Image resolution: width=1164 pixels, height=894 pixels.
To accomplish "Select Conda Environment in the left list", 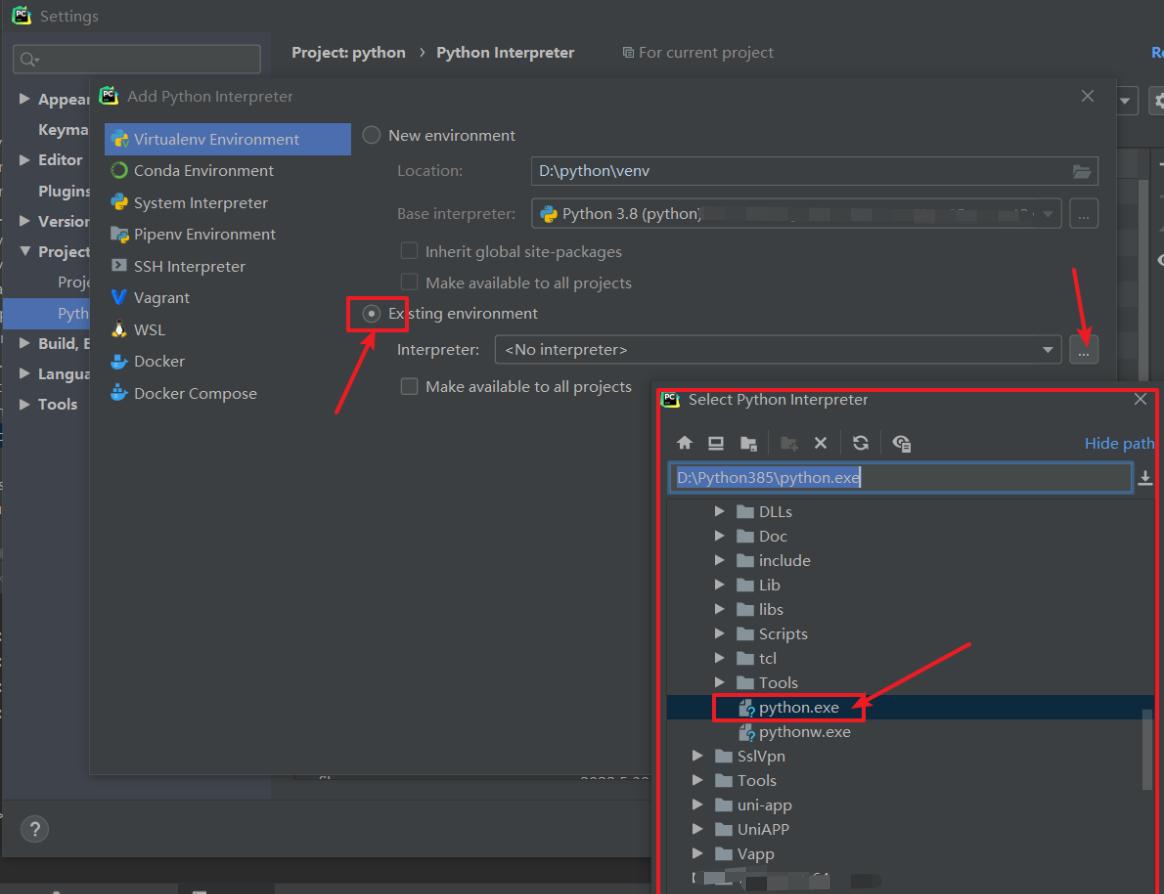I will (203, 171).
